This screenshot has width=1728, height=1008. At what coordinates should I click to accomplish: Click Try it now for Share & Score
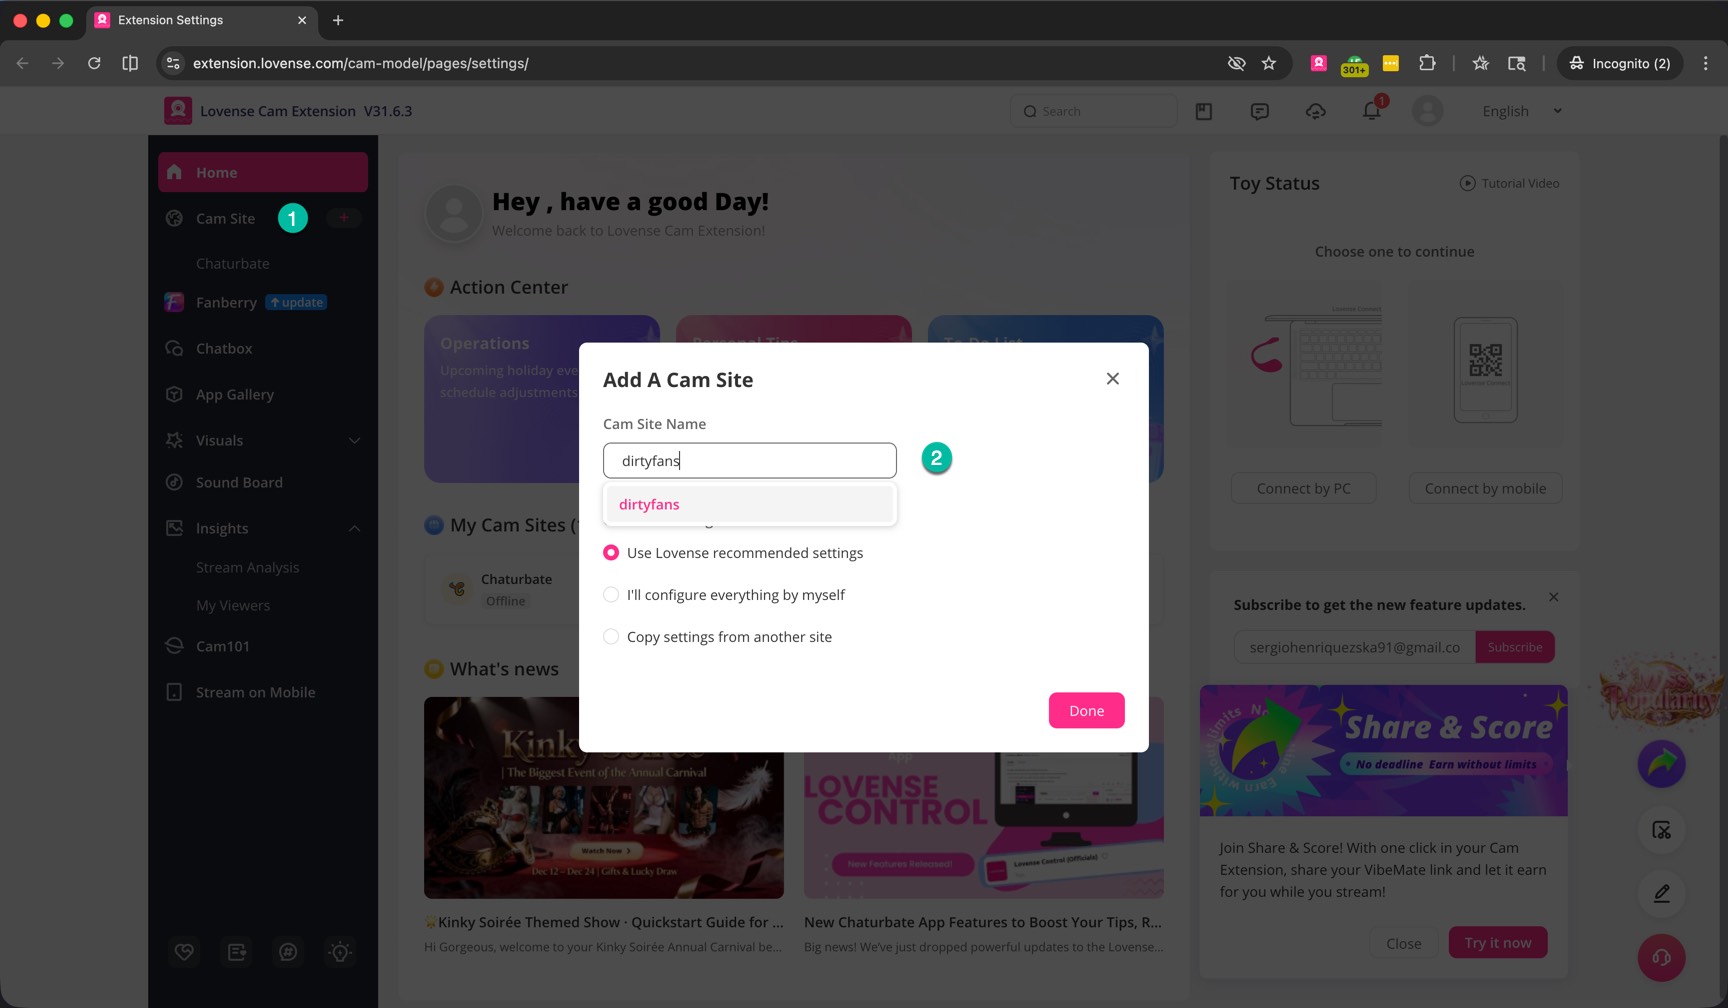click(x=1497, y=942)
